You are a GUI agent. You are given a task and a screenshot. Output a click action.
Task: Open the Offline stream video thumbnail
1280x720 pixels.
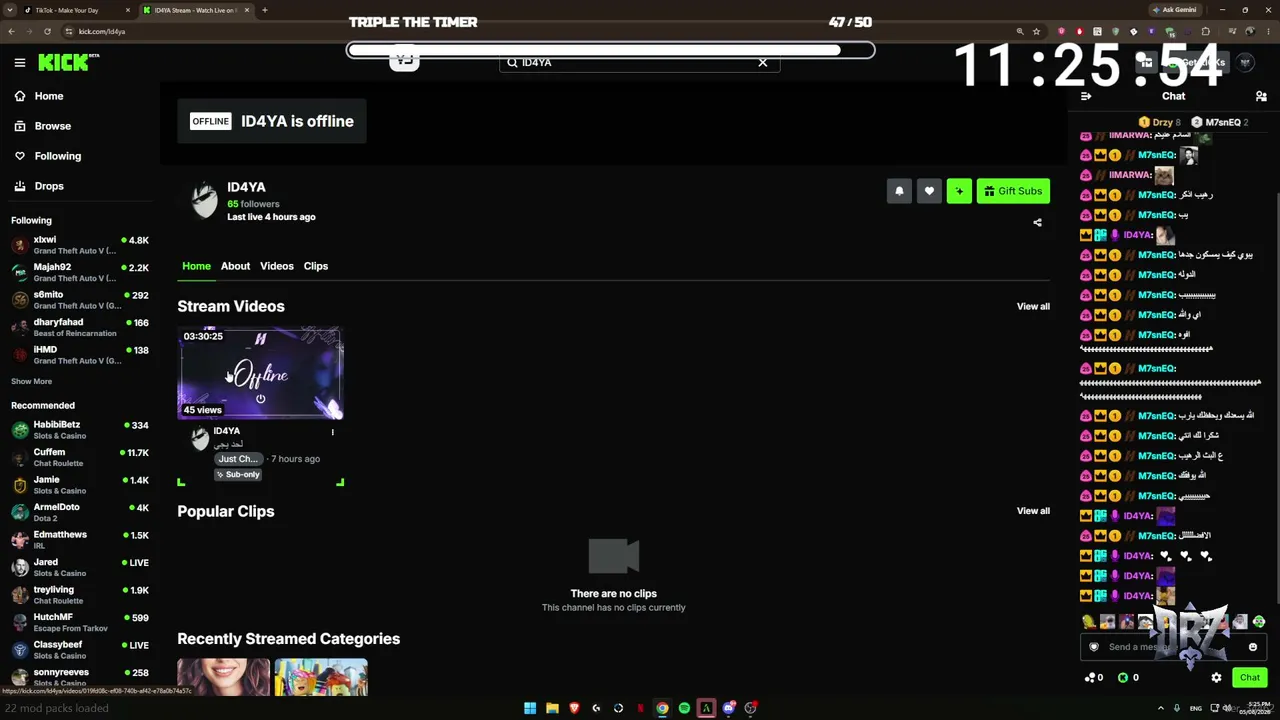point(260,373)
